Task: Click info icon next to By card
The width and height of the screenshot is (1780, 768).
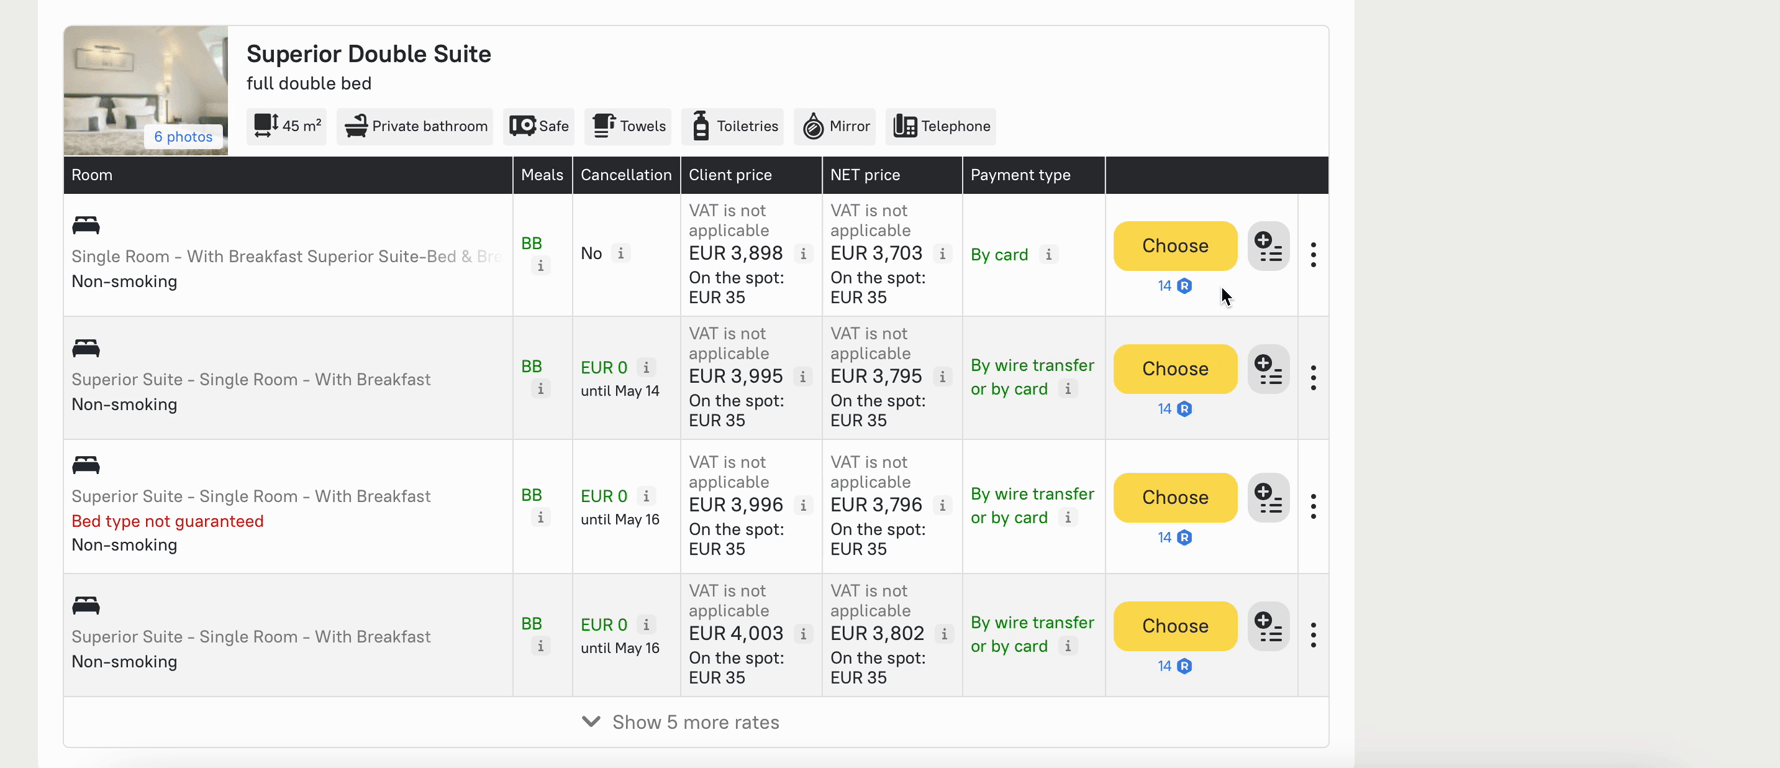Action: click(1048, 255)
